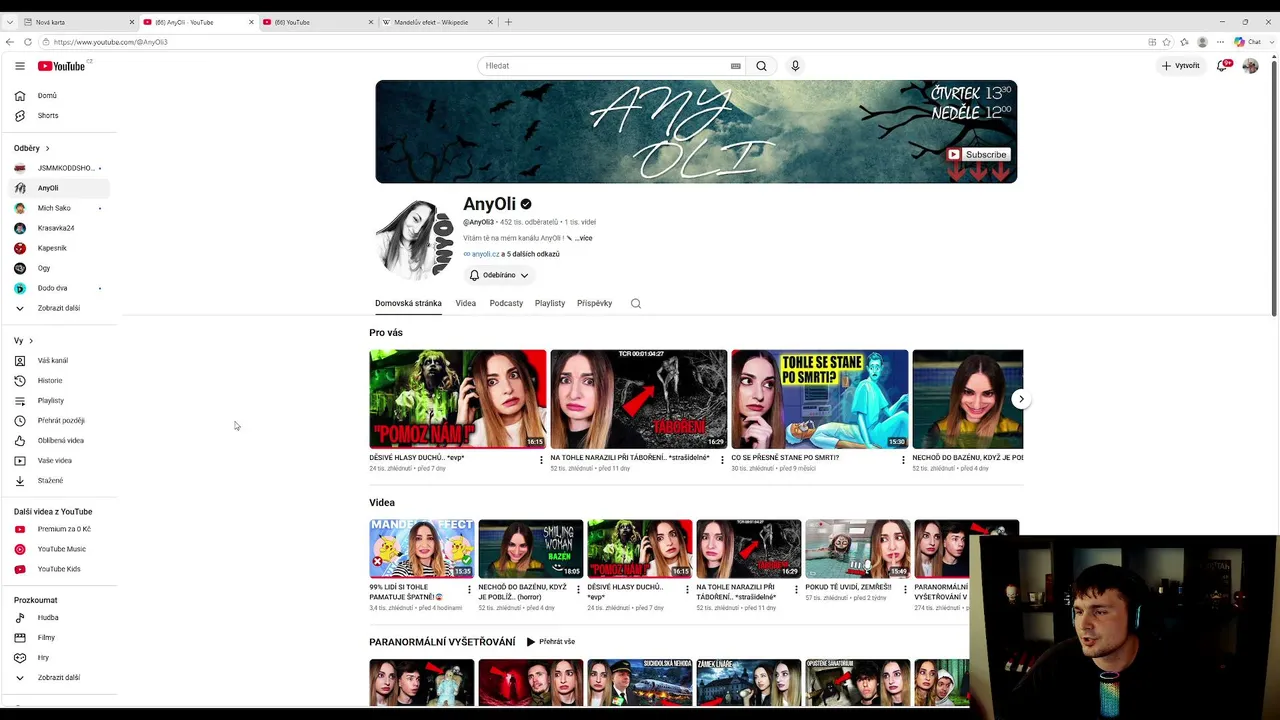Click the search magnifier button
The width and height of the screenshot is (1280, 720).
[761, 66]
